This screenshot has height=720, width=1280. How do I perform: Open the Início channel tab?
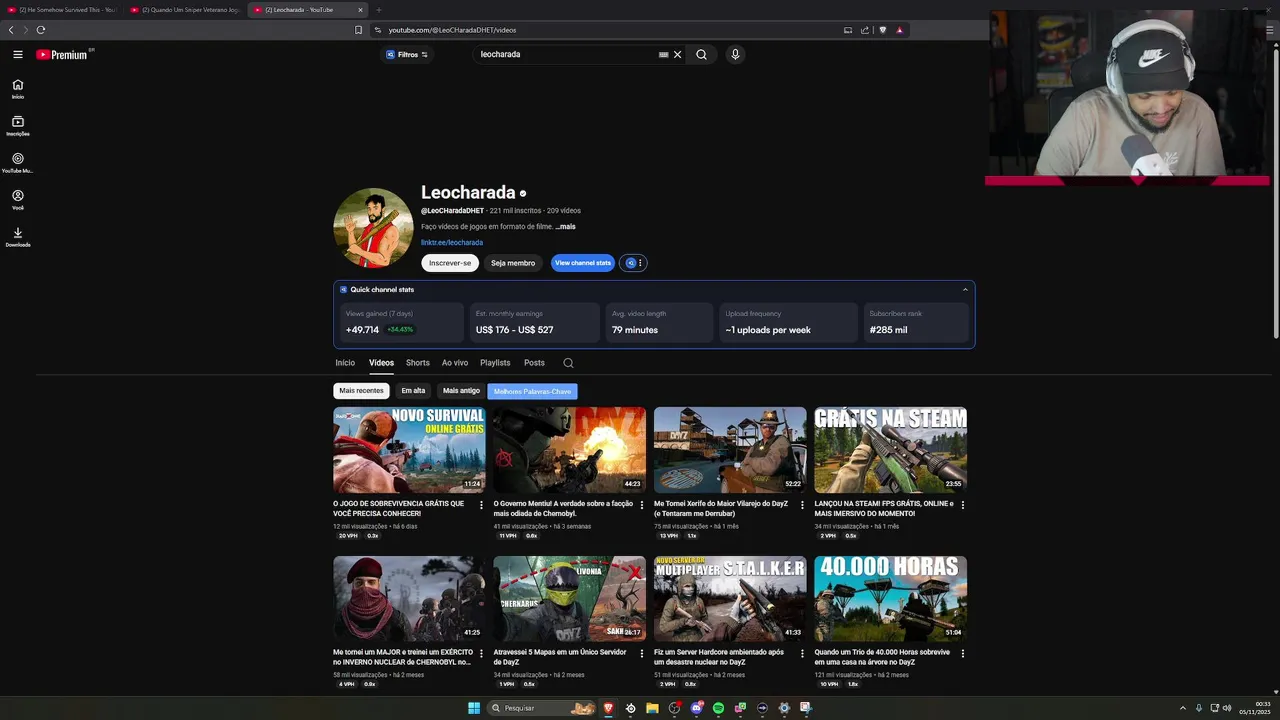[x=345, y=363]
